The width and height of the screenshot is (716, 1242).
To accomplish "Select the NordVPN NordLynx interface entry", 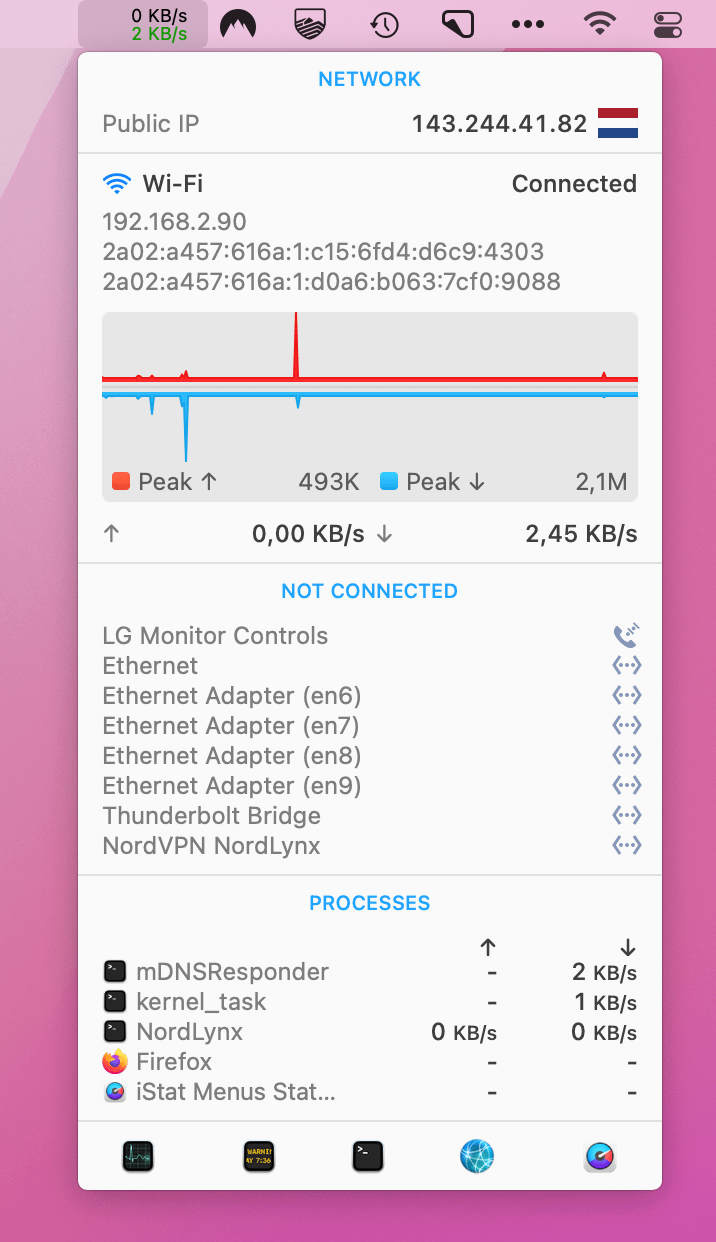I will pos(212,846).
